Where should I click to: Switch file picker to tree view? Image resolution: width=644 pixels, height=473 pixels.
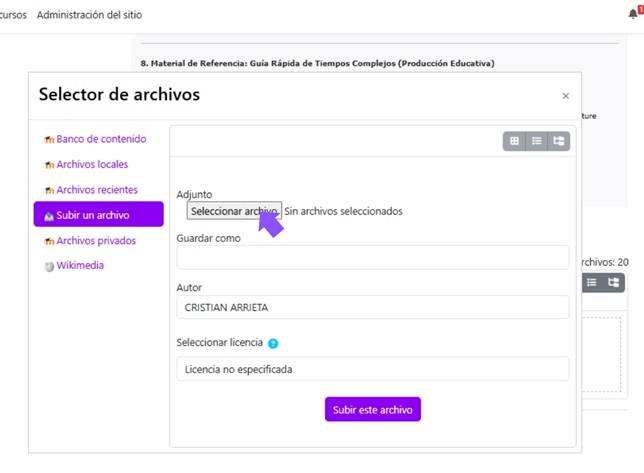(x=559, y=141)
